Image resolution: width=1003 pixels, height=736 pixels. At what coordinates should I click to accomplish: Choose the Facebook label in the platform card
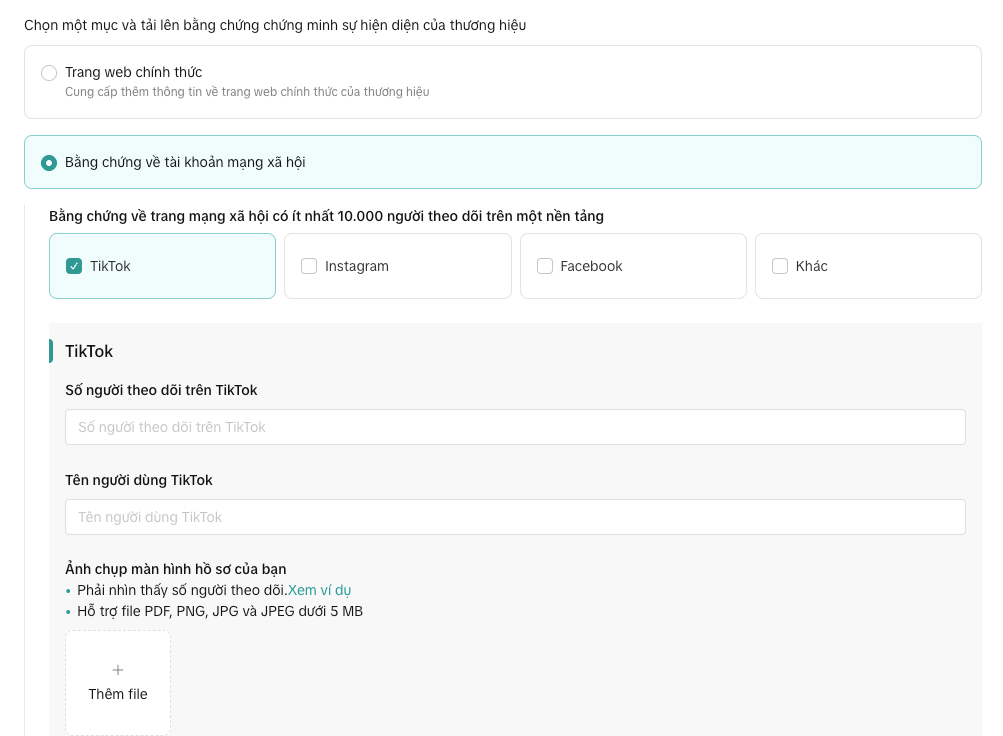pos(591,266)
